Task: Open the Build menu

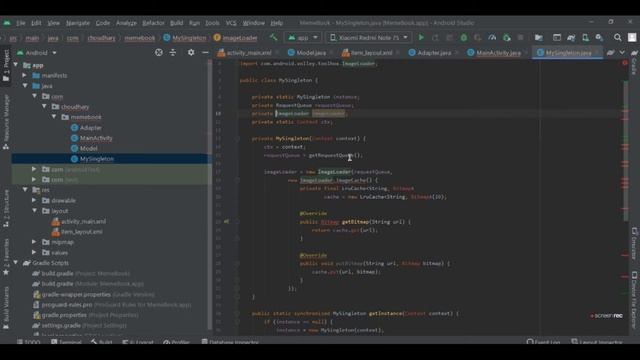Action: [176, 23]
